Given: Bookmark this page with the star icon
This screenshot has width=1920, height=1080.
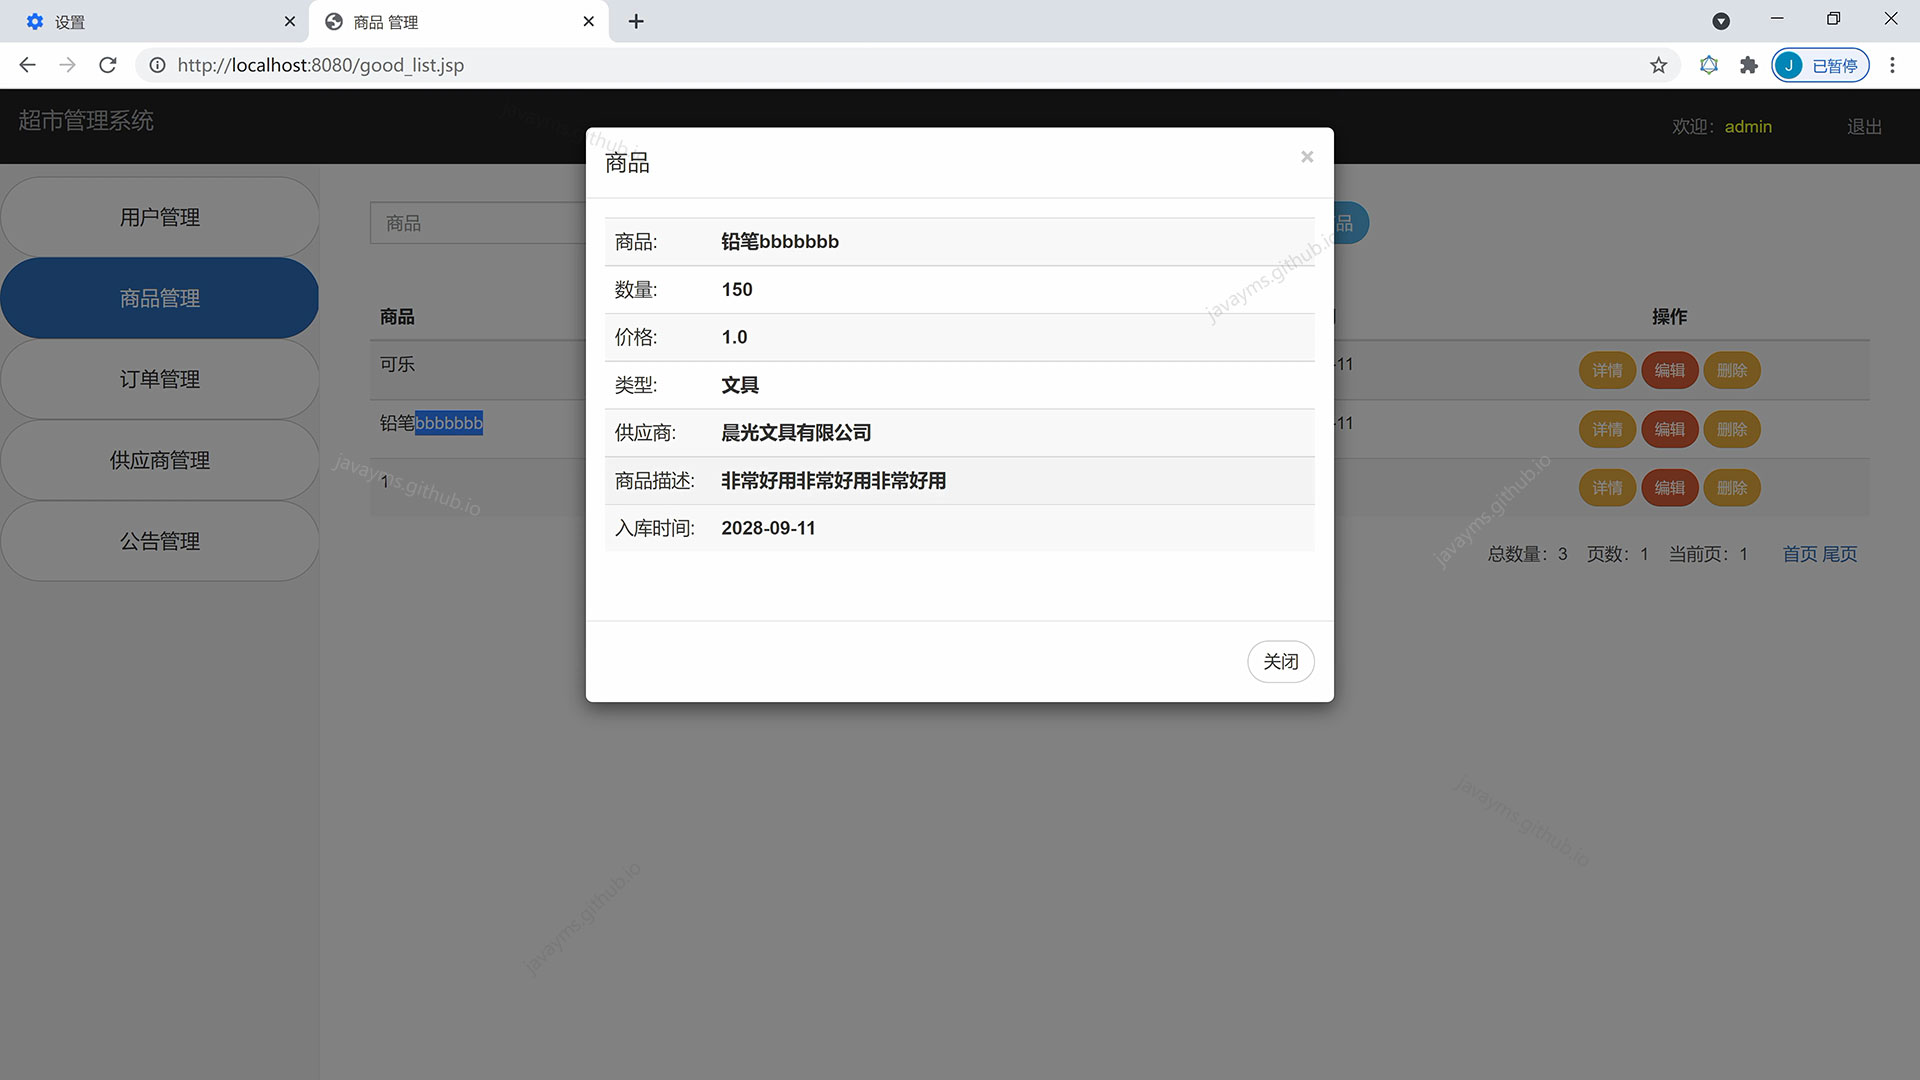Looking at the screenshot, I should (1658, 65).
